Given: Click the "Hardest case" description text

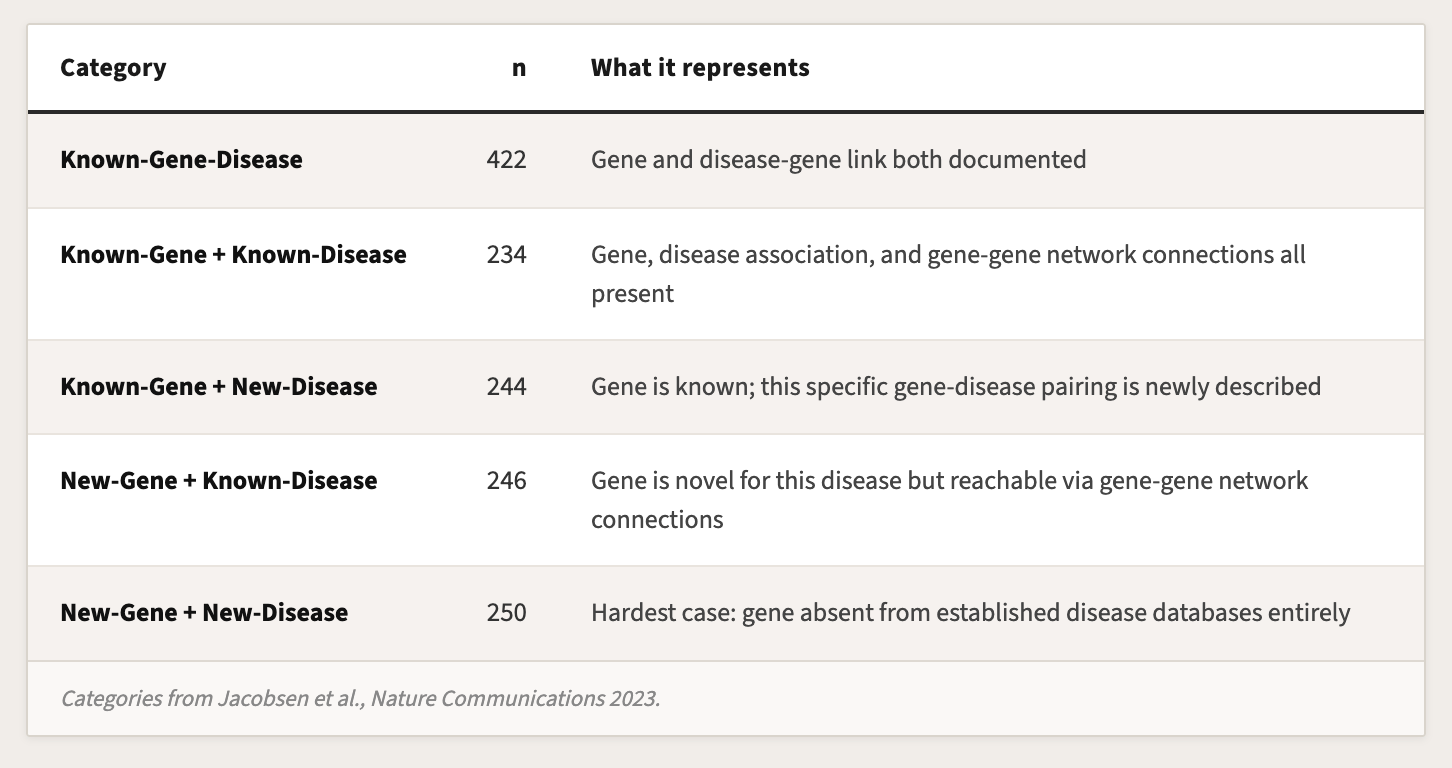Looking at the screenshot, I should coord(970,613).
